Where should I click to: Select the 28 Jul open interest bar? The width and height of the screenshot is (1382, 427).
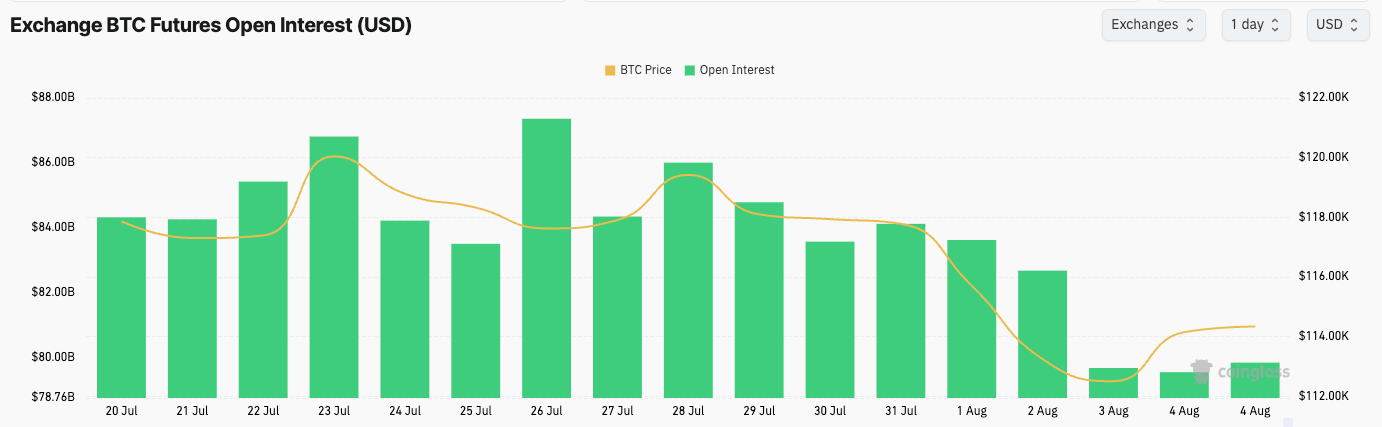(x=688, y=280)
